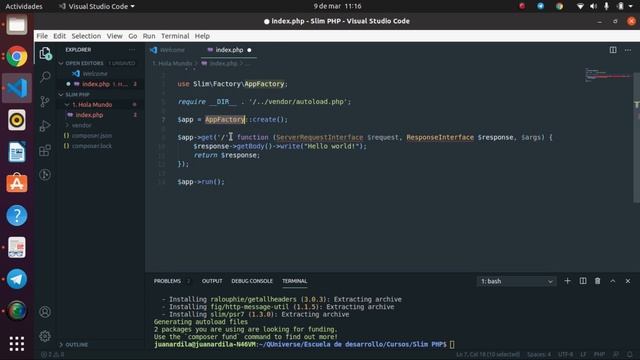This screenshot has width=640, height=360.
Task: Open the Search view in activity bar
Action: 45,77
